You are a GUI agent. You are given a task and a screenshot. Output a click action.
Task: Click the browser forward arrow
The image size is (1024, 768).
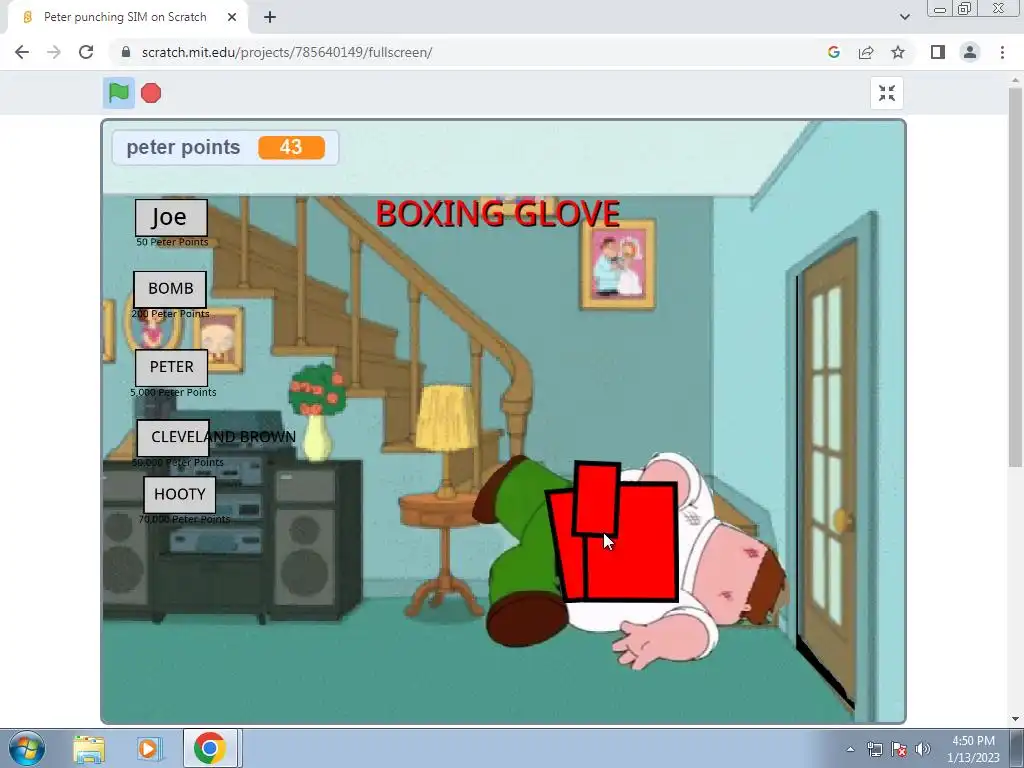(54, 52)
